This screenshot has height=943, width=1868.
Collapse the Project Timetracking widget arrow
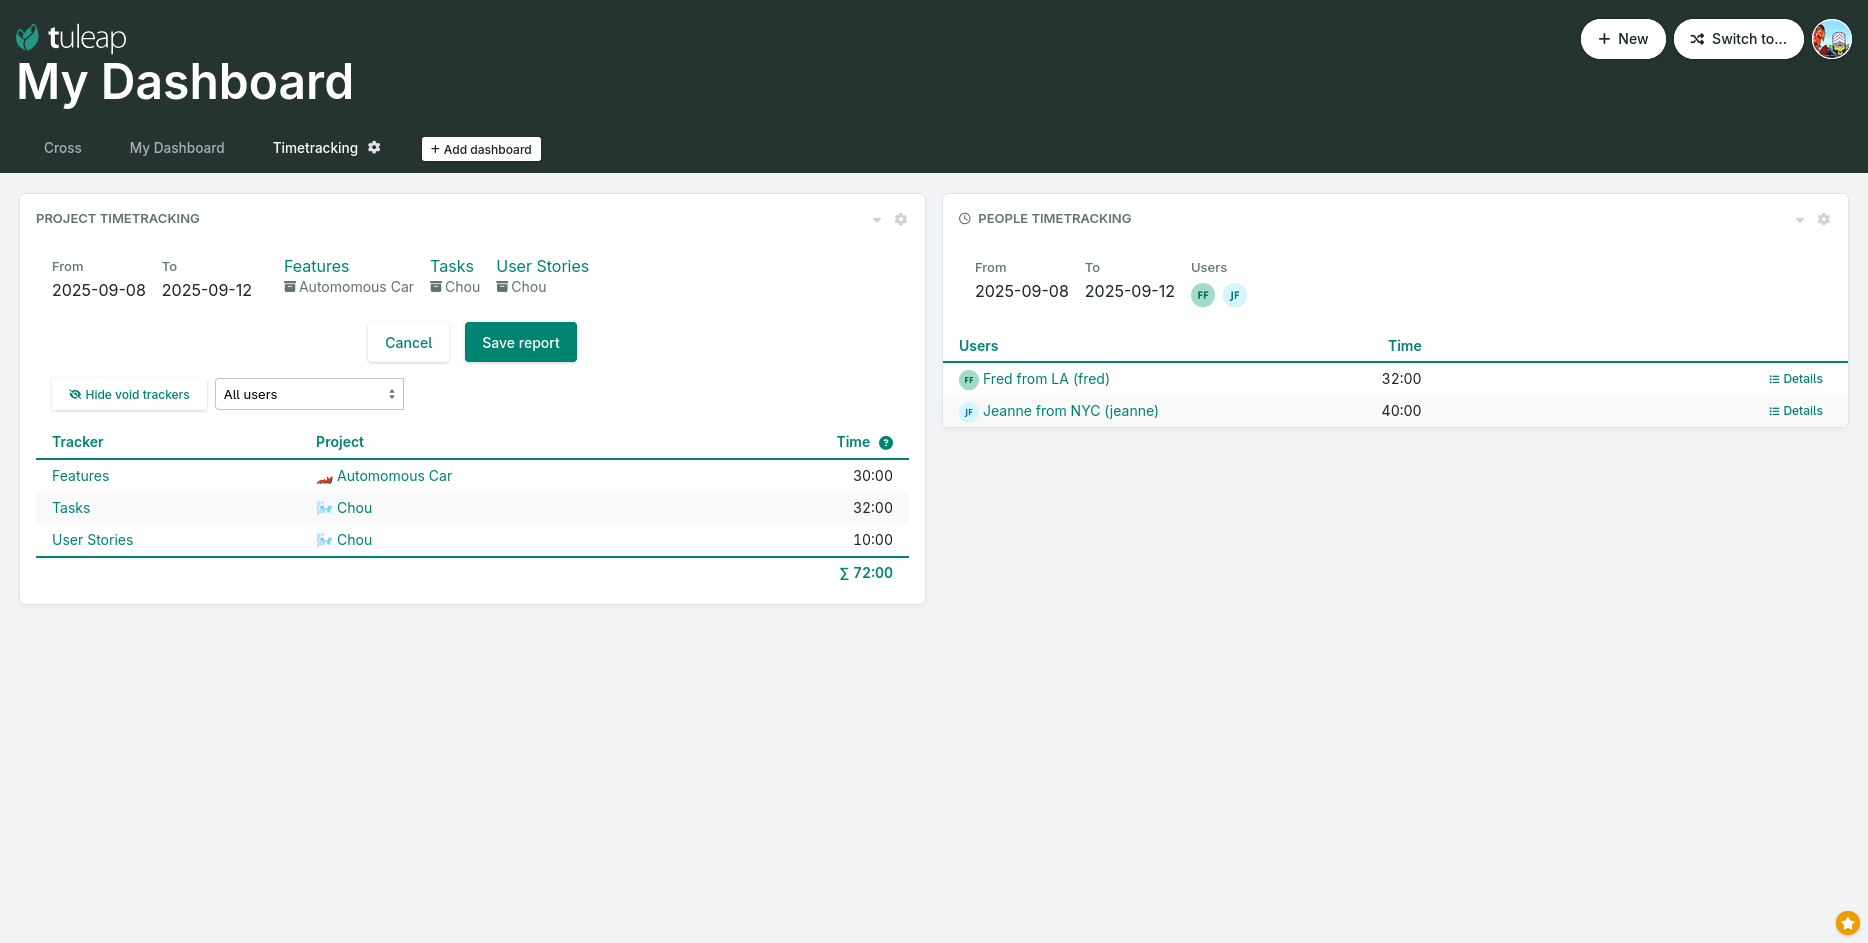[877, 220]
